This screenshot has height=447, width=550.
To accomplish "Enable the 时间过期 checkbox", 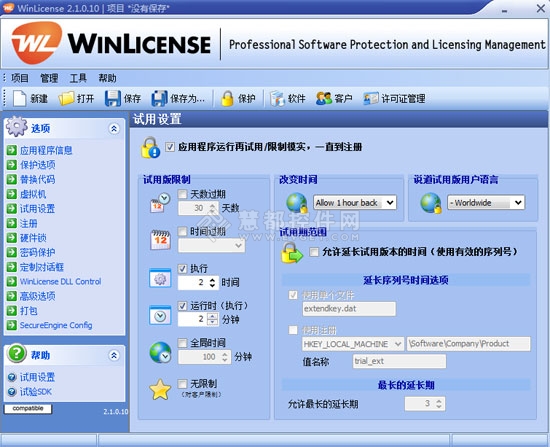I will pyautogui.click(x=182, y=231).
